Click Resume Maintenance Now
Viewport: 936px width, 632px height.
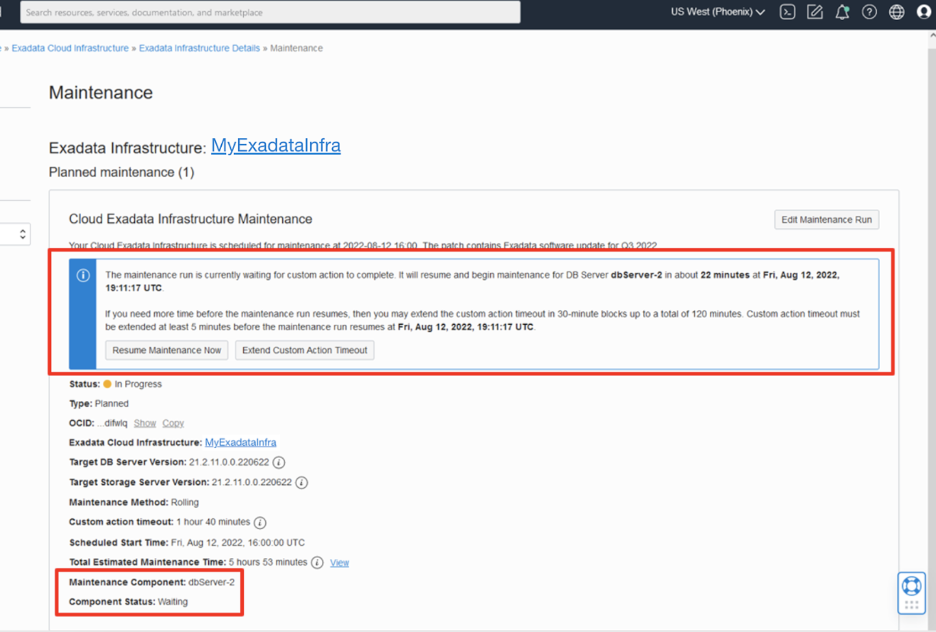pyautogui.click(x=167, y=350)
